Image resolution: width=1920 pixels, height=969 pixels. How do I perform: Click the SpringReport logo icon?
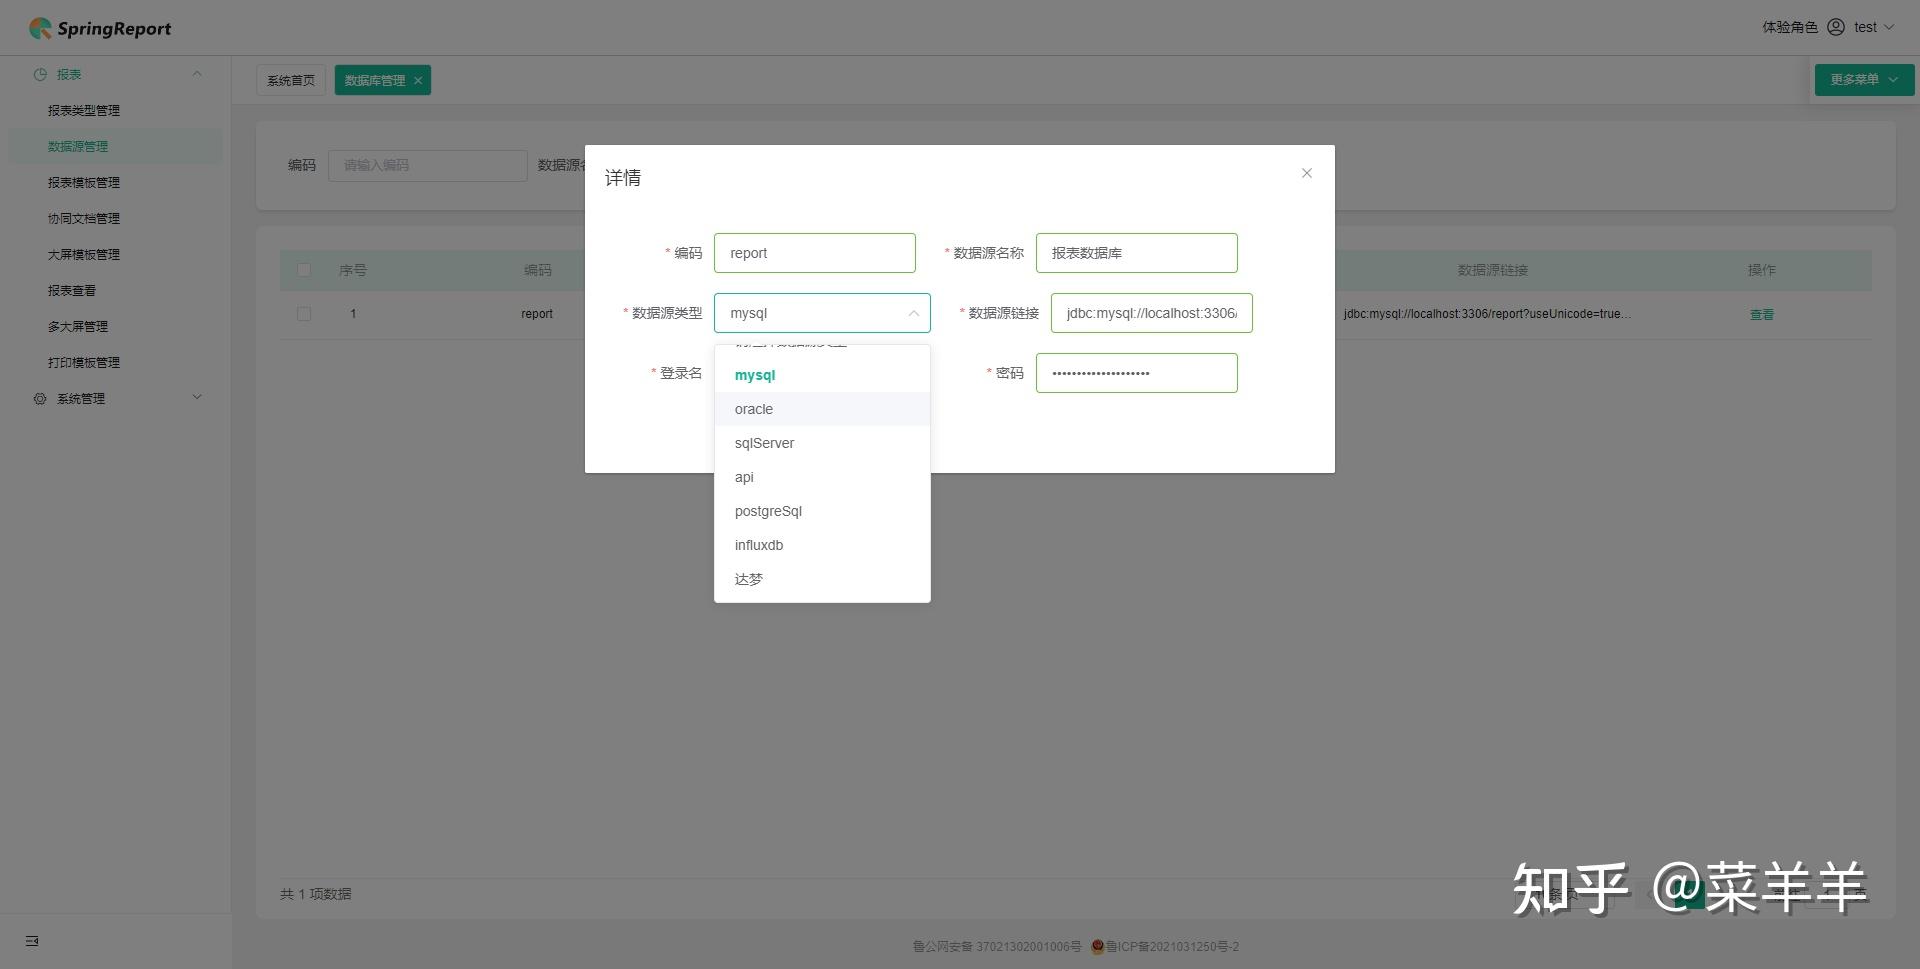click(x=40, y=27)
